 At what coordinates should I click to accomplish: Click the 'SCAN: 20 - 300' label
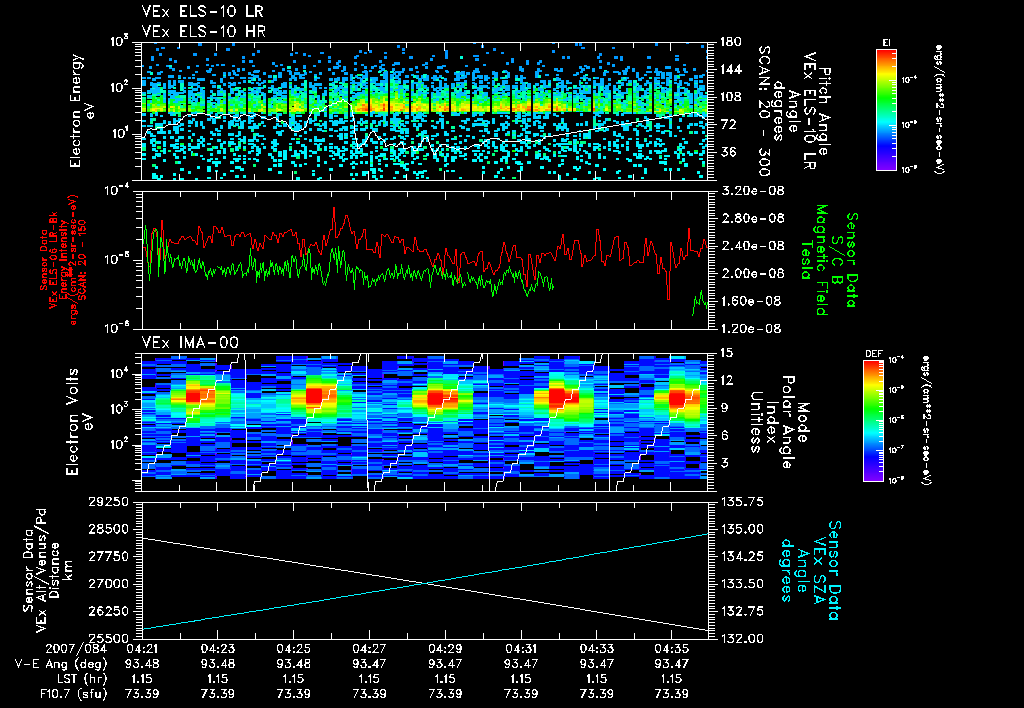point(763,111)
